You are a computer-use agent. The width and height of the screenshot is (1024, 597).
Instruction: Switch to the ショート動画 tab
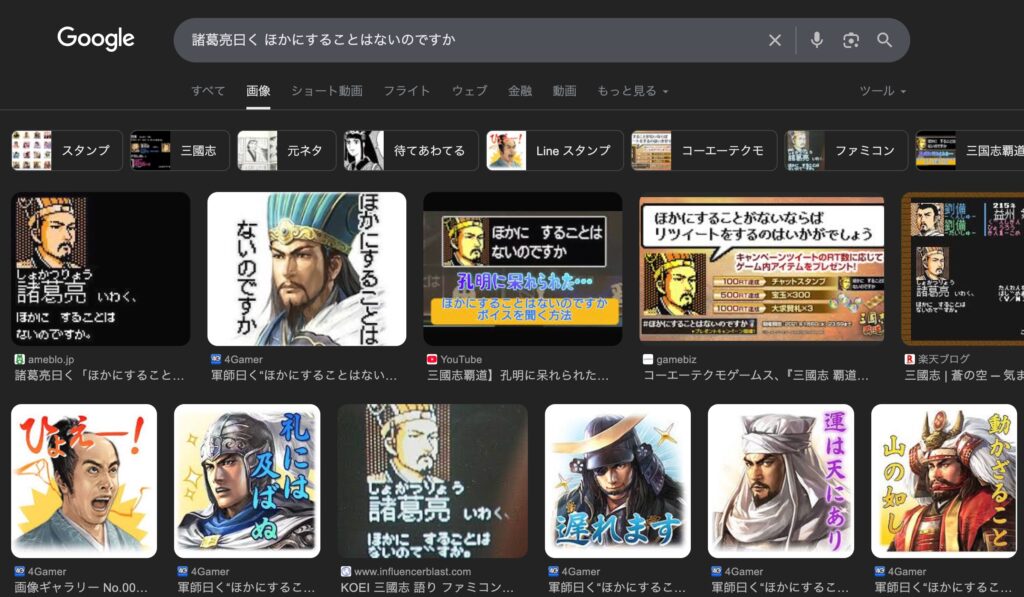click(326, 91)
